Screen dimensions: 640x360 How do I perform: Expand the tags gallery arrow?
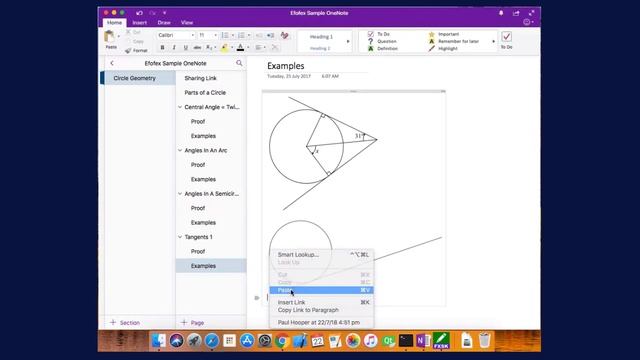[493, 41]
